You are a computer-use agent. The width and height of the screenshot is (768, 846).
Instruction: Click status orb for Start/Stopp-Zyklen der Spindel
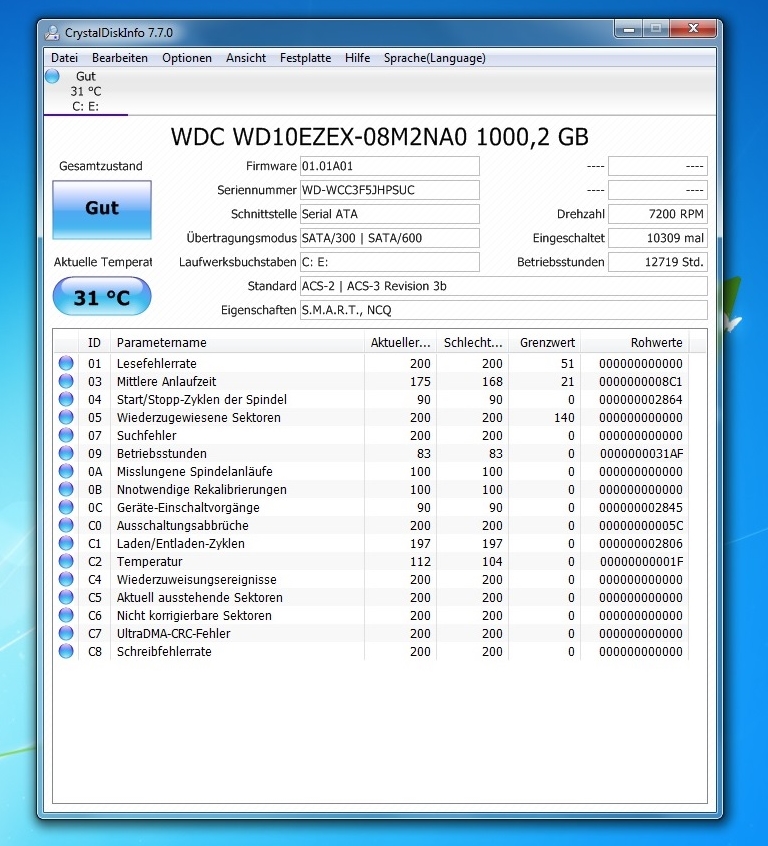click(x=66, y=399)
